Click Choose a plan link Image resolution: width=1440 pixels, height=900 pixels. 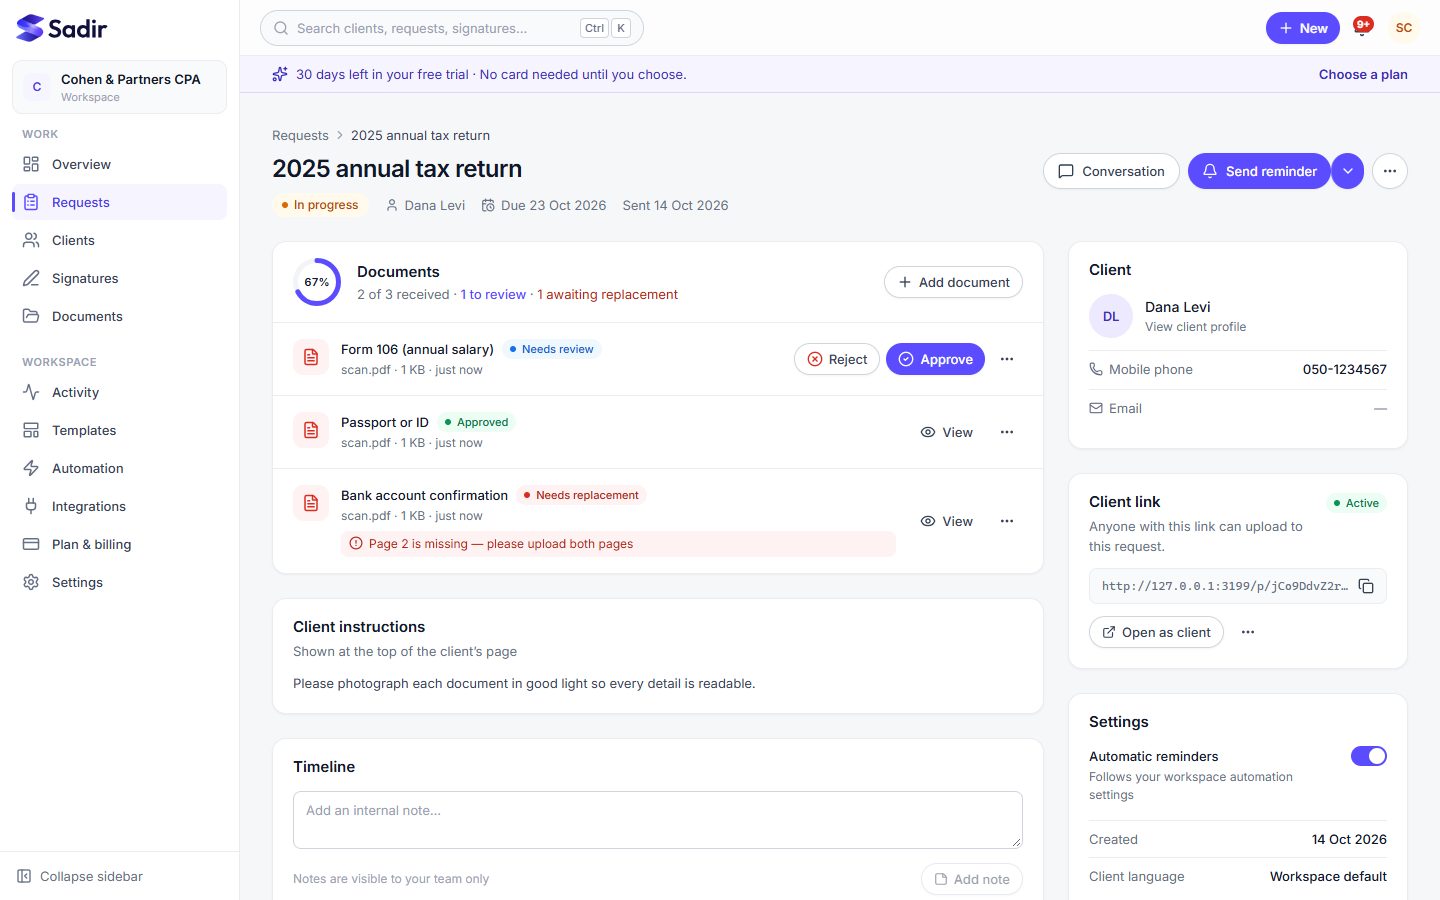1363,74
